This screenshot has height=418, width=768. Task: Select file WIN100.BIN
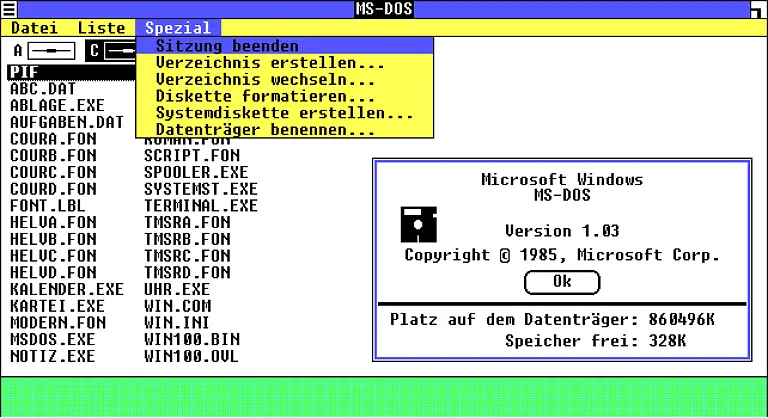pos(192,340)
